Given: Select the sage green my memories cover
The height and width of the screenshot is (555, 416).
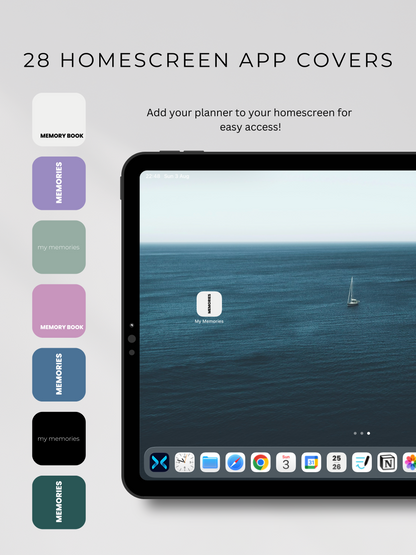Looking at the screenshot, I should click(x=59, y=247).
